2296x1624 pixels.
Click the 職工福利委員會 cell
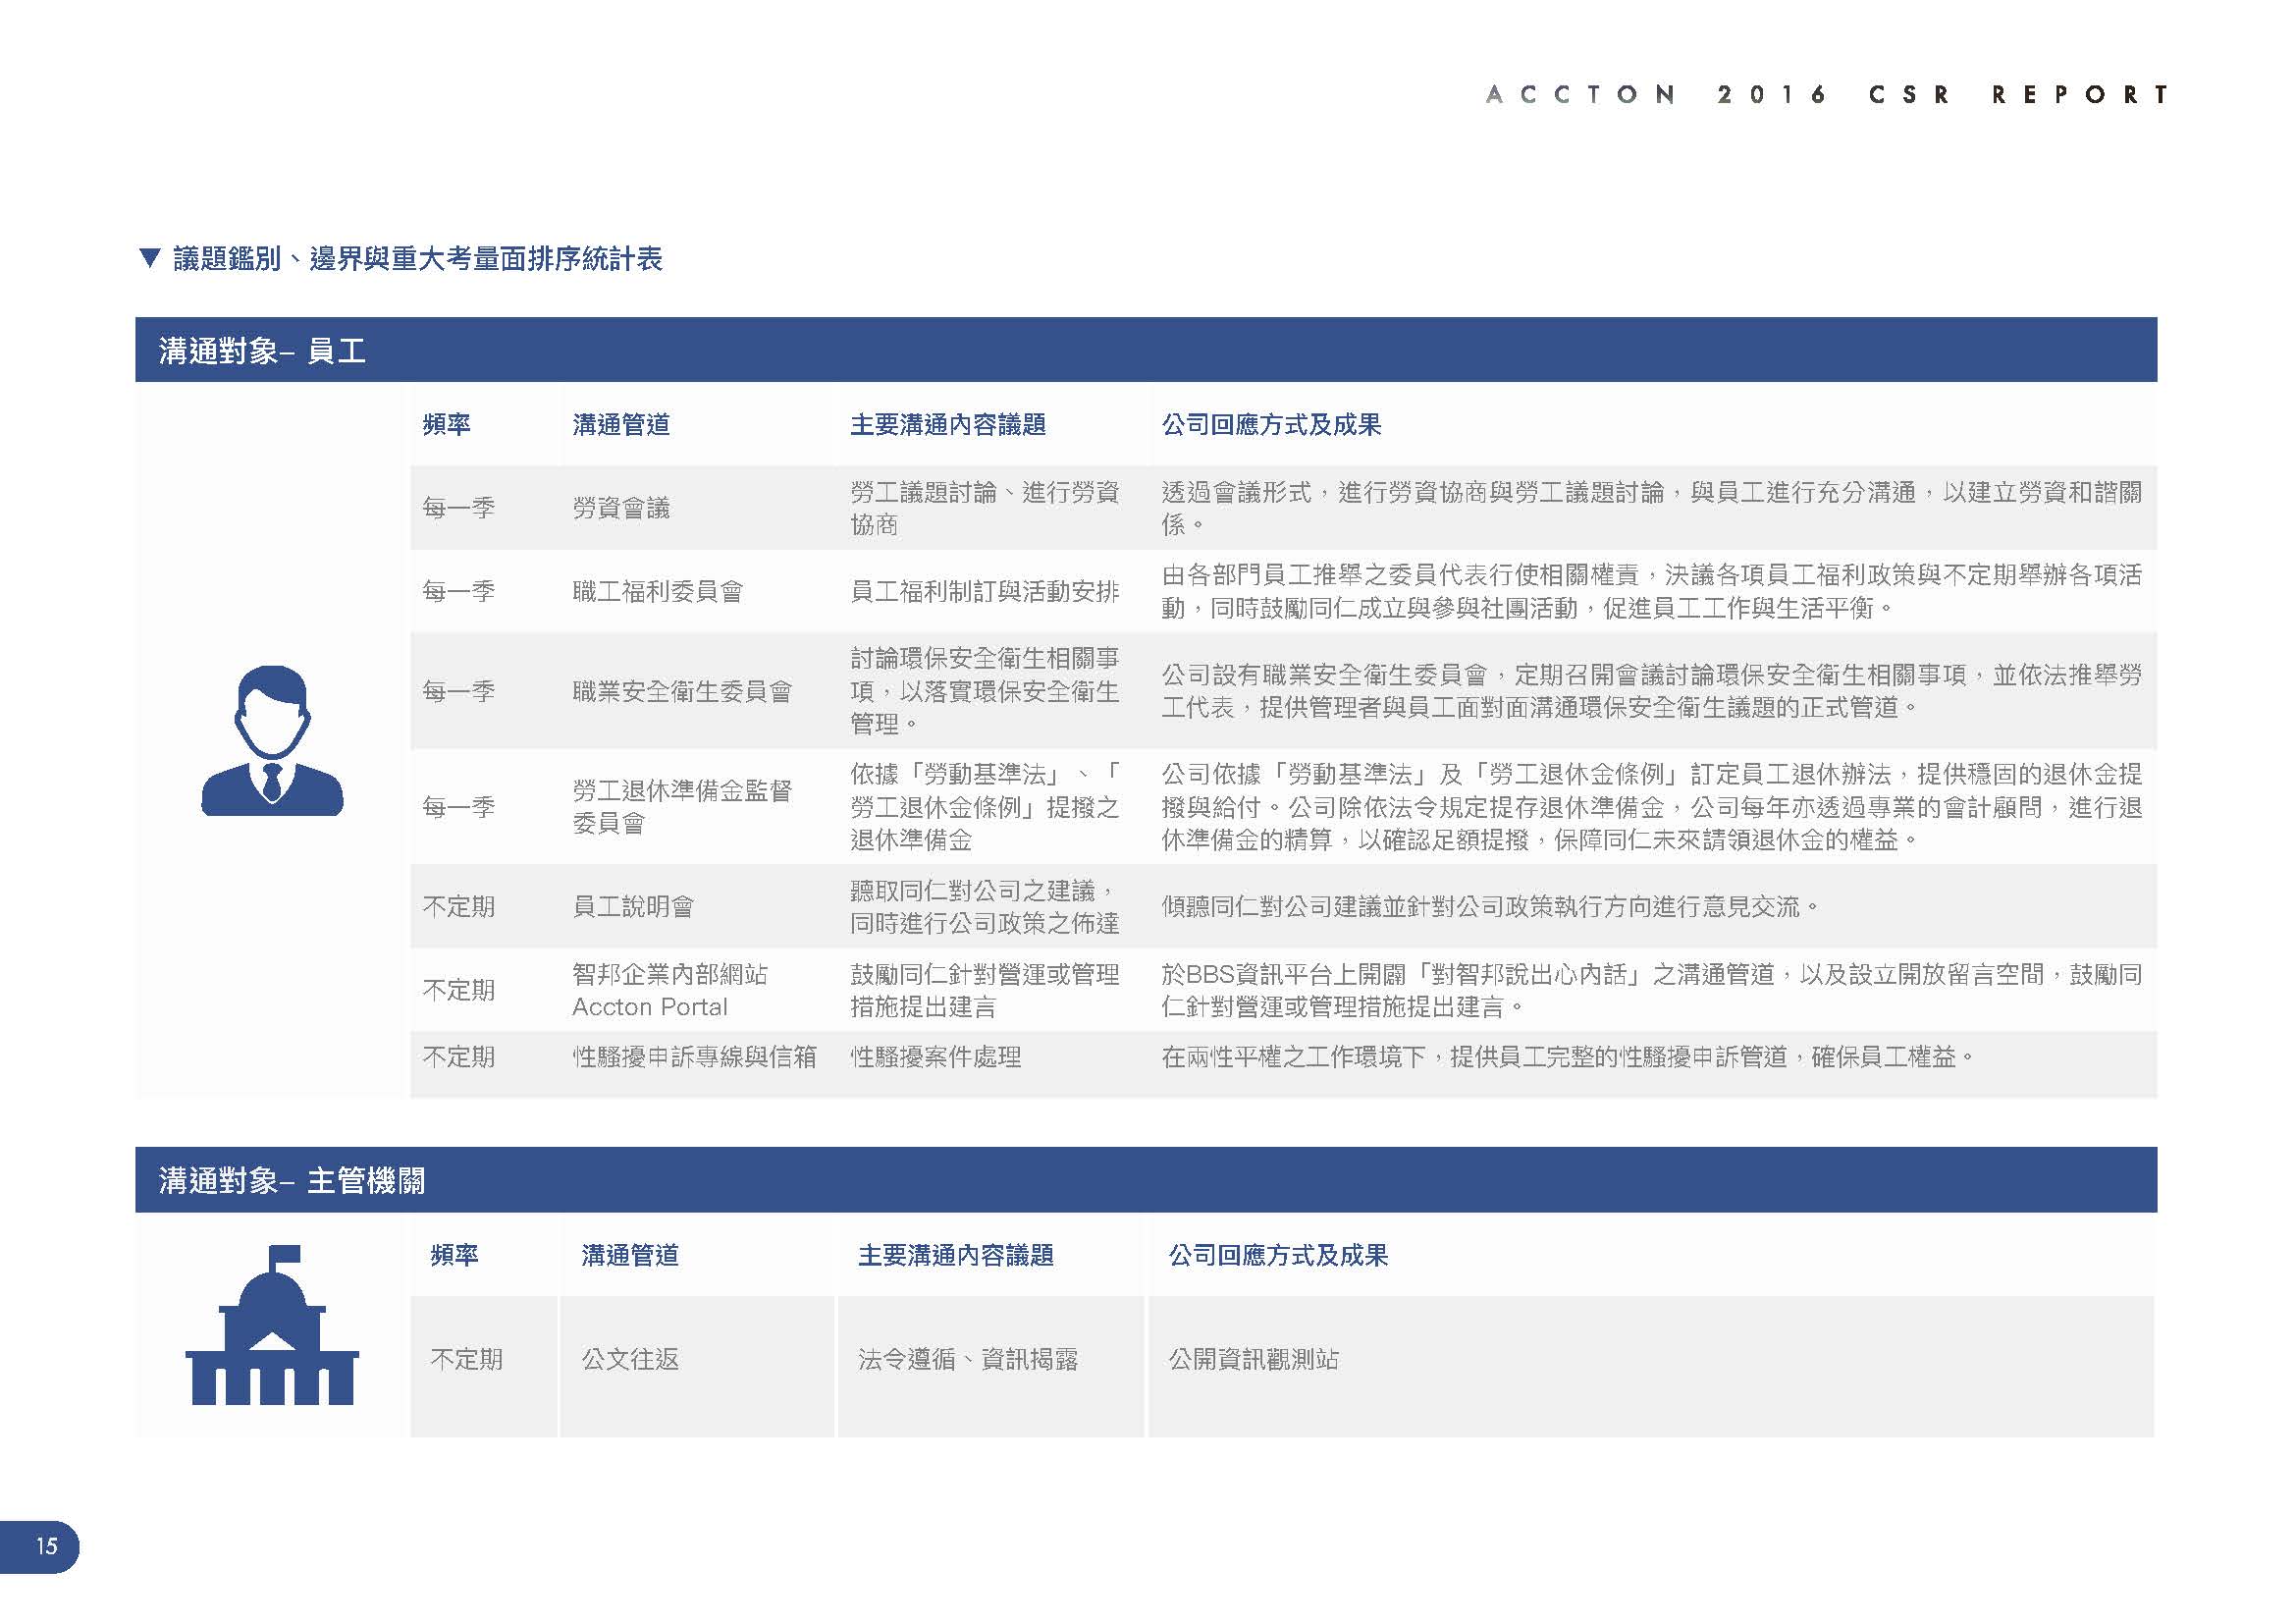pos(658,591)
